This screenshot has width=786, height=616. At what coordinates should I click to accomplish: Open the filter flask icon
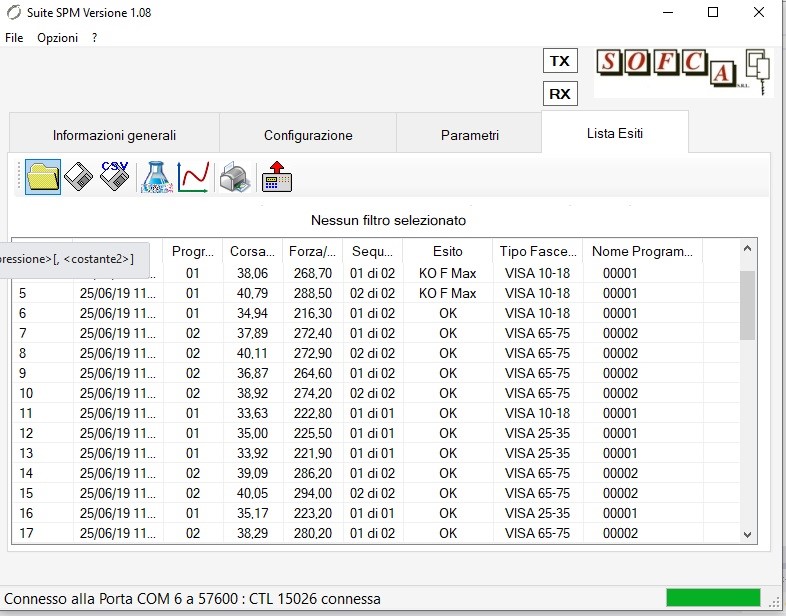pyautogui.click(x=157, y=177)
